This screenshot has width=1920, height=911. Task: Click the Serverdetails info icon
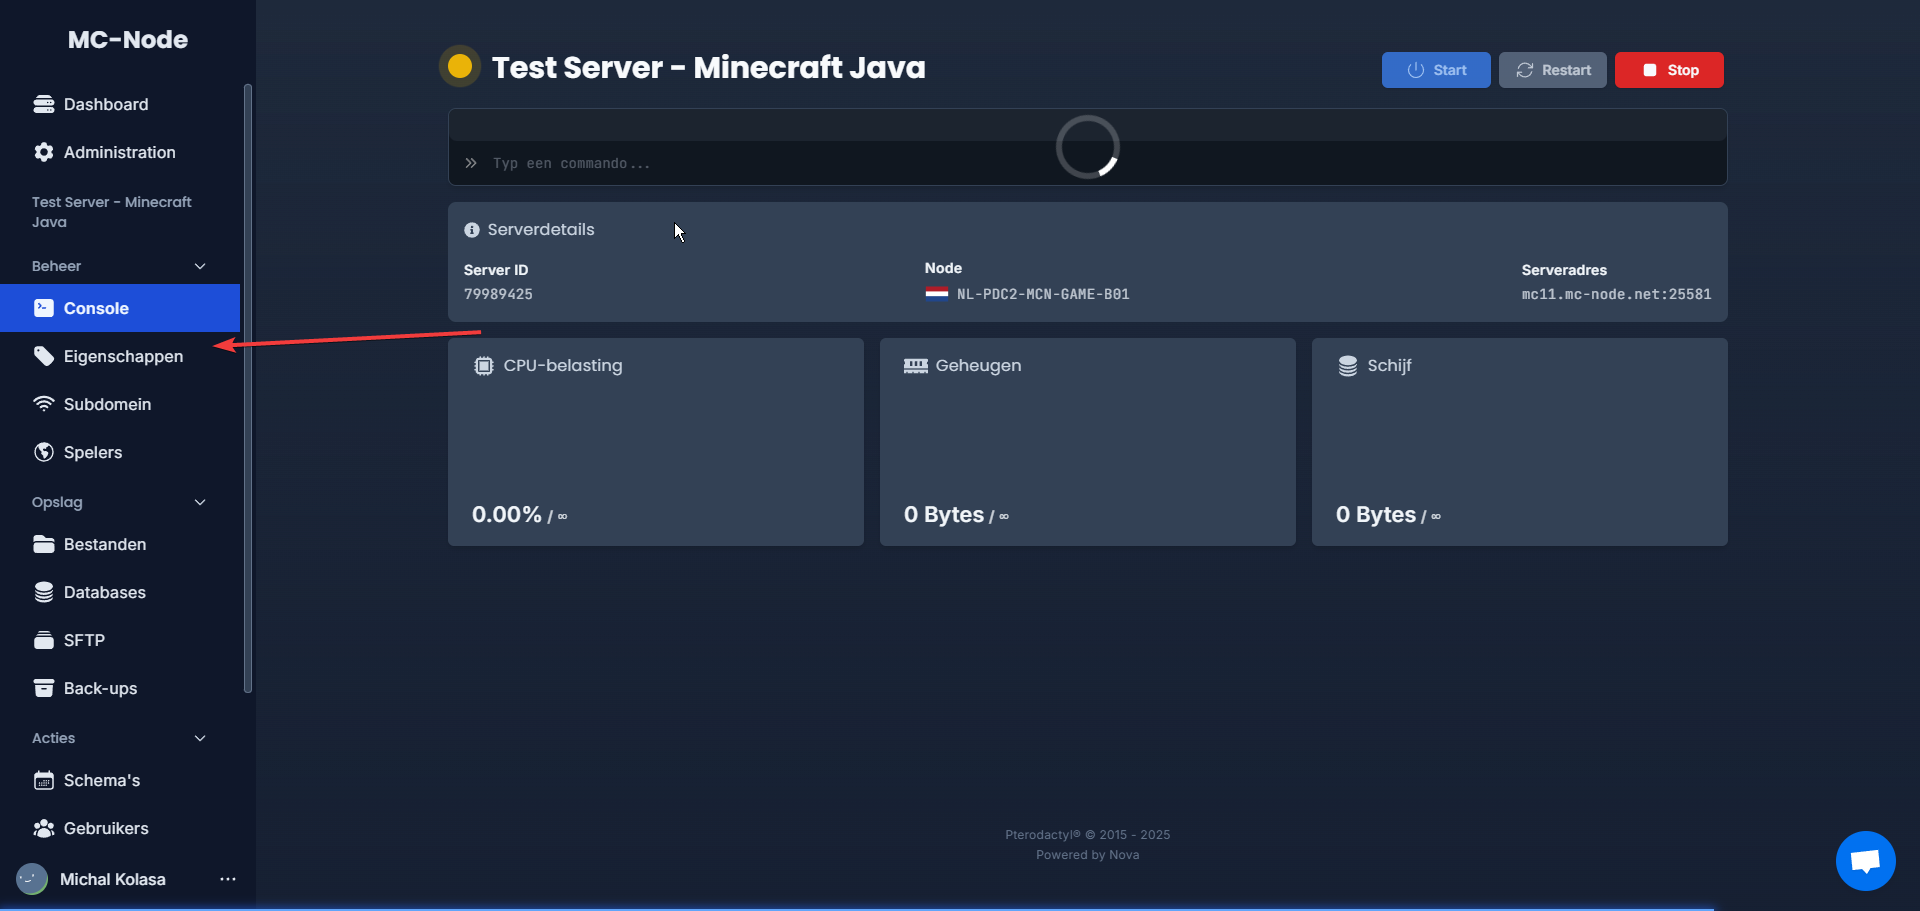pos(472,230)
